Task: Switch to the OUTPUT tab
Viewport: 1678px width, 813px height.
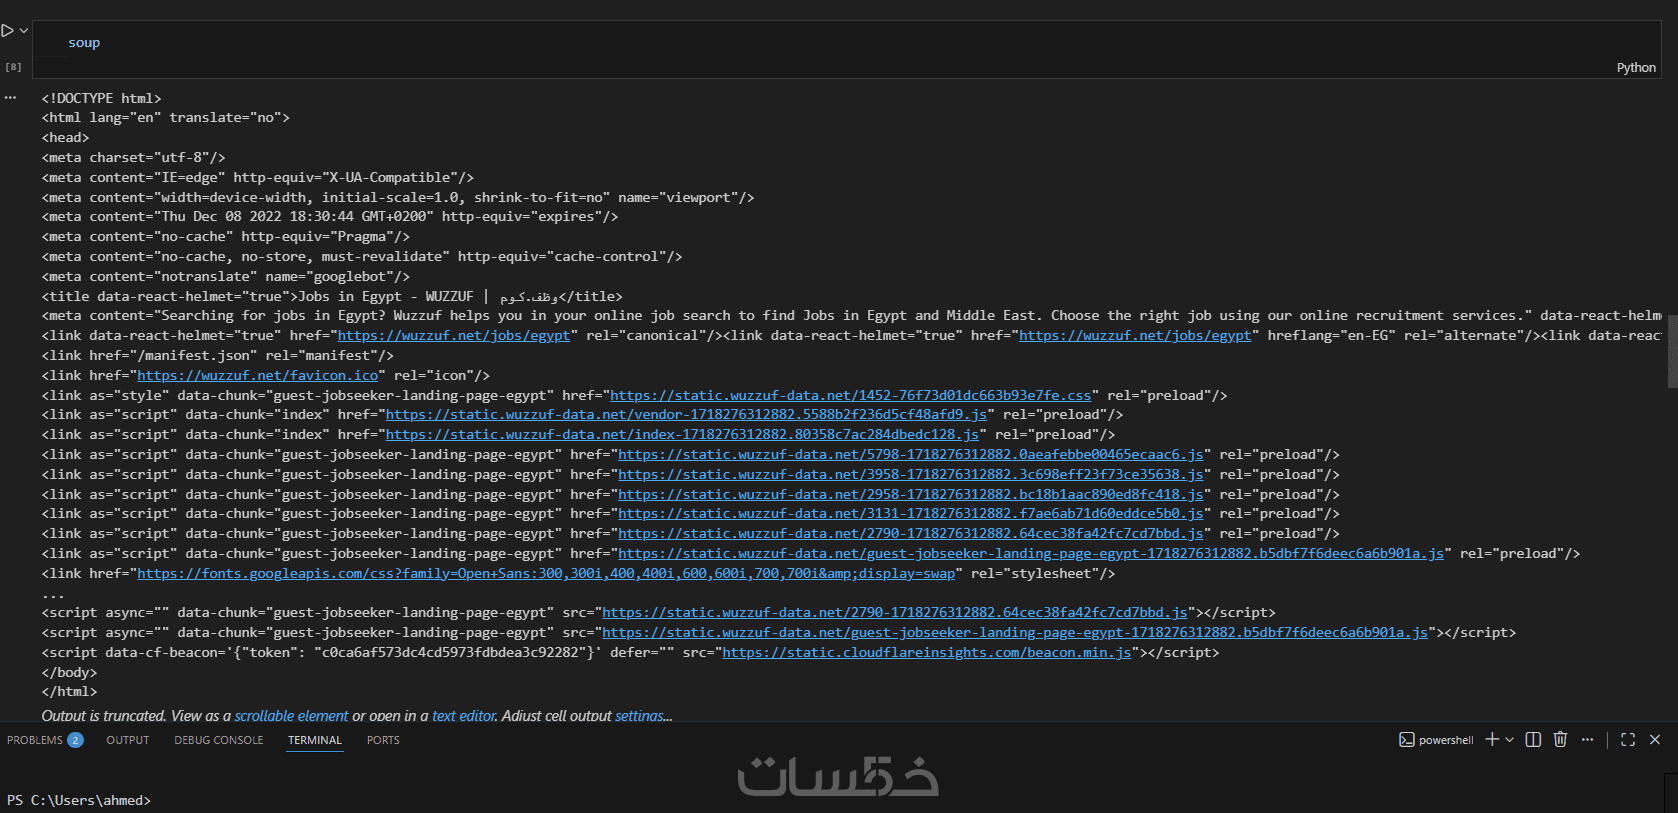Action: click(128, 740)
